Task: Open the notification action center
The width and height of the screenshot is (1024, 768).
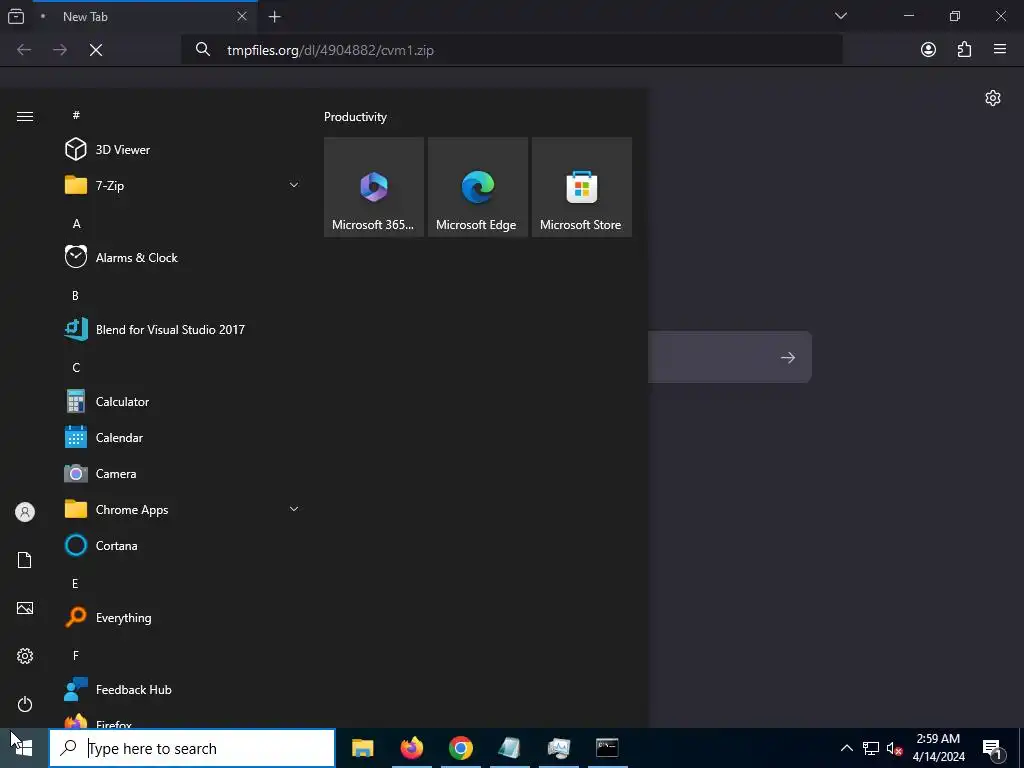Action: (993, 748)
